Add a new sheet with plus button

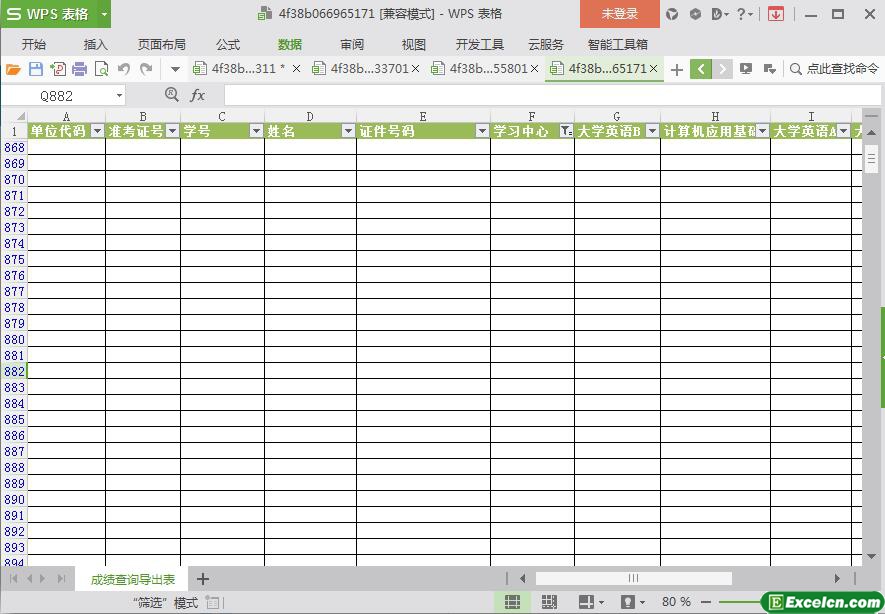203,578
